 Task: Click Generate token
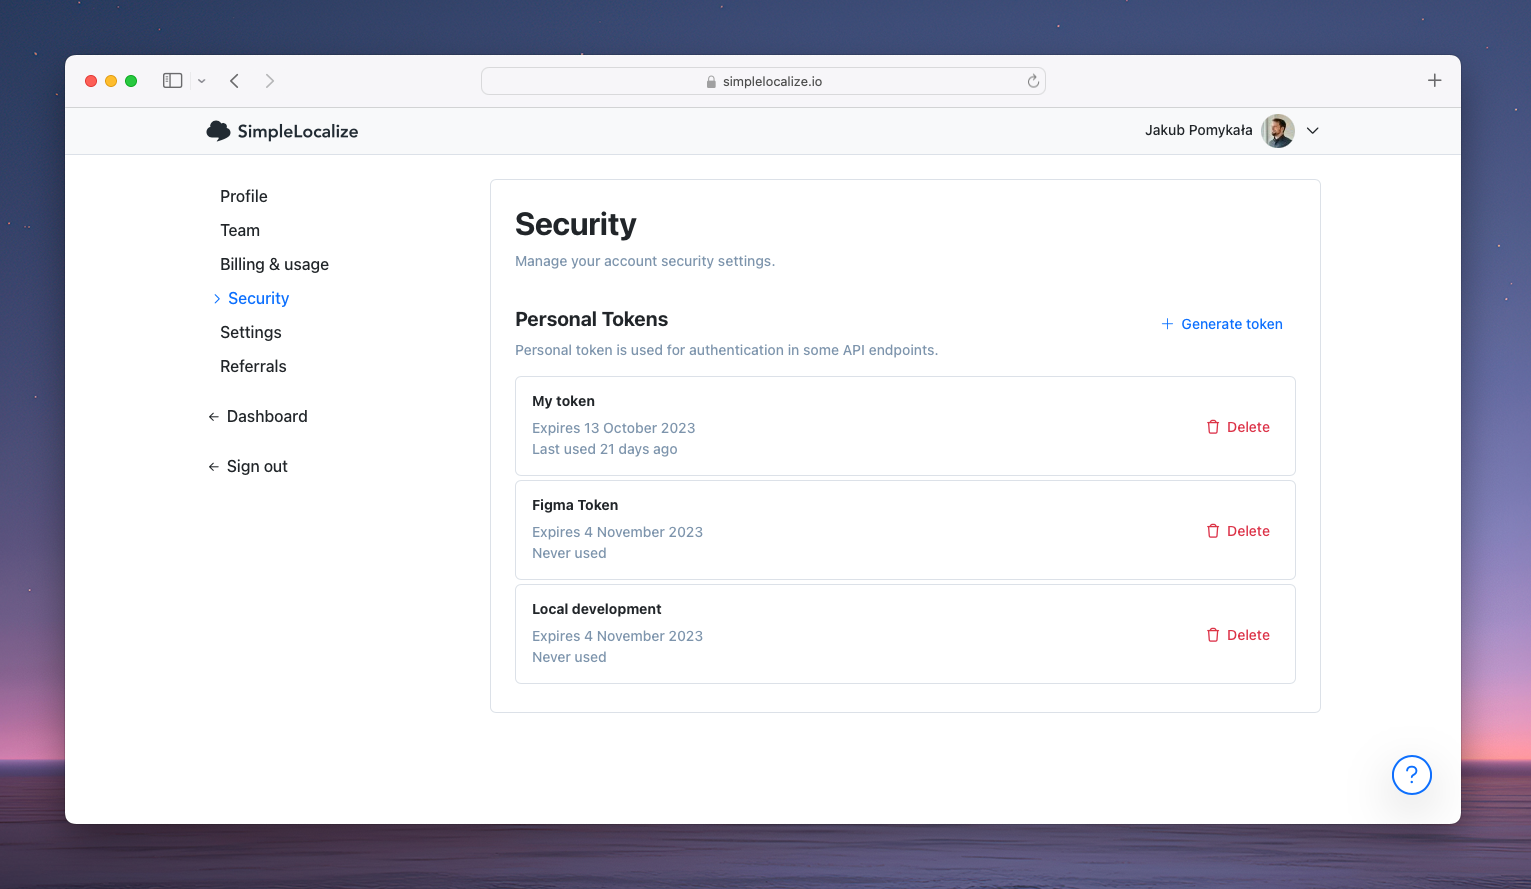point(1222,324)
